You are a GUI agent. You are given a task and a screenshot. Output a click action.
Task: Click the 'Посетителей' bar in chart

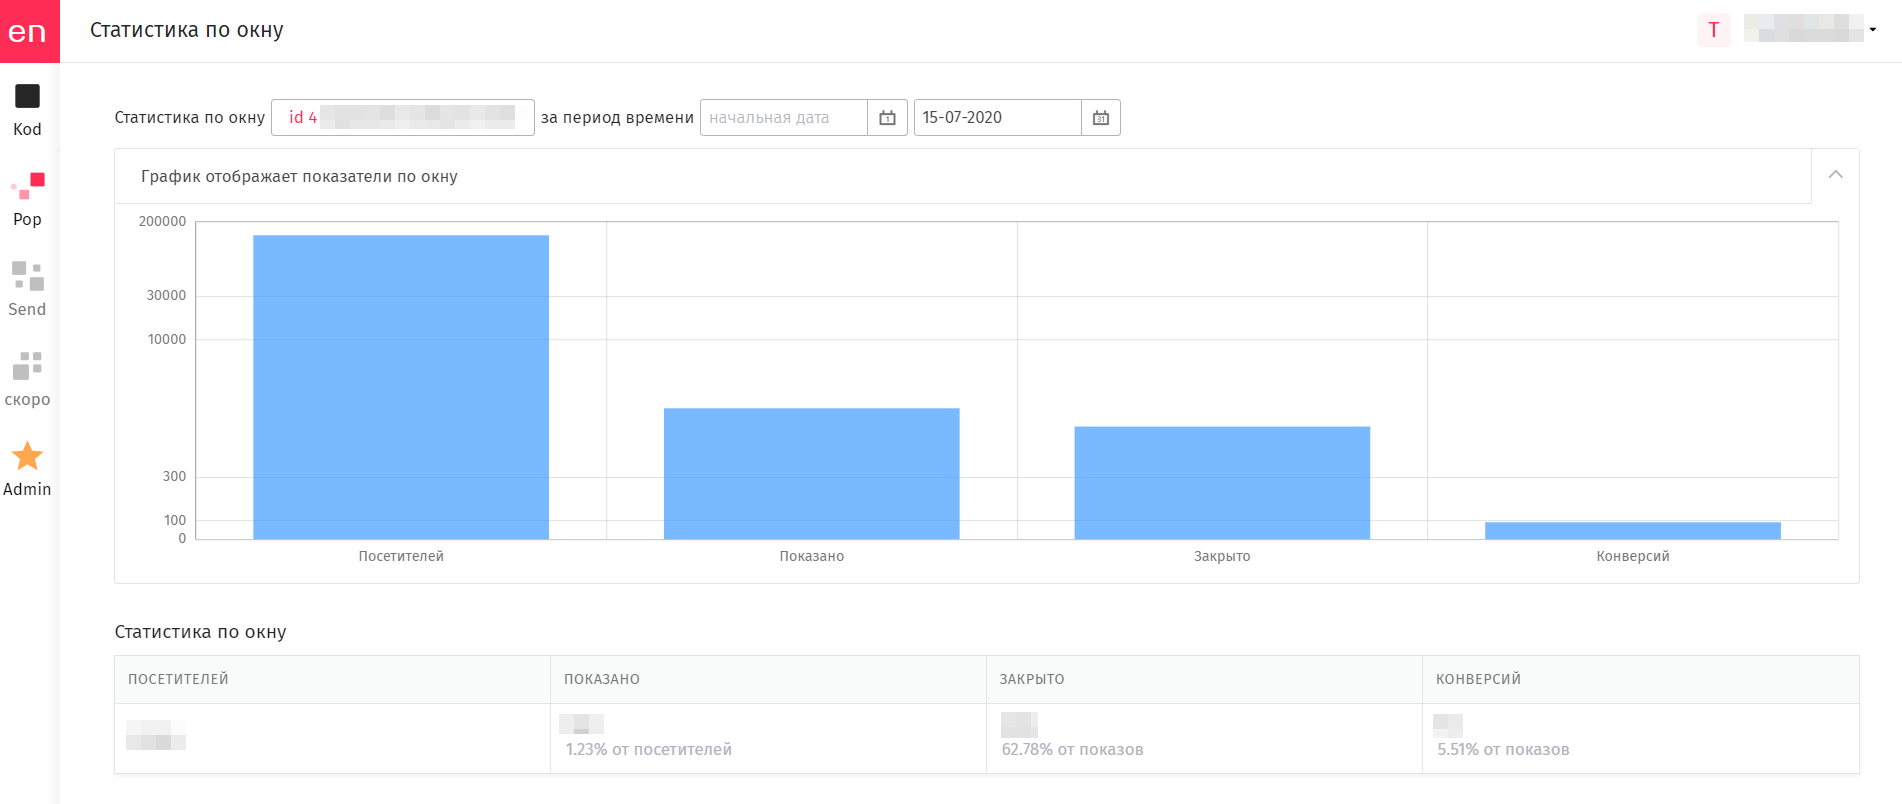[401, 387]
